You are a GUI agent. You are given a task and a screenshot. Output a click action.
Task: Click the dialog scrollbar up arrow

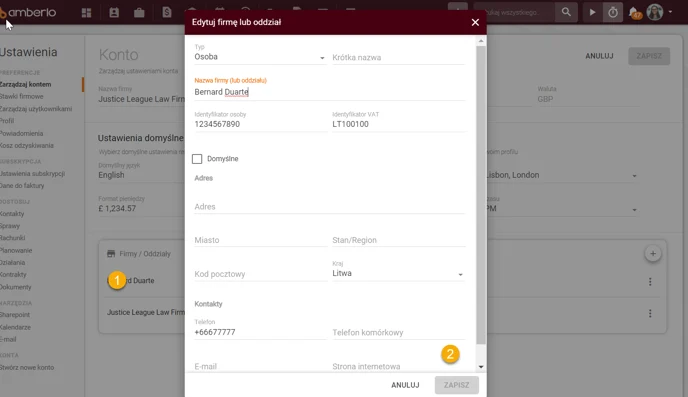pos(481,41)
